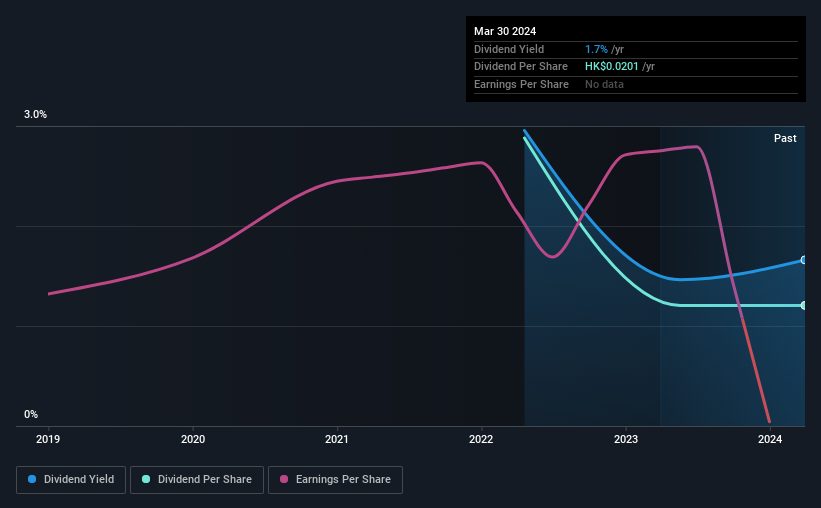Click the 3.0% y-axis label
The image size is (821, 508).
click(35, 114)
